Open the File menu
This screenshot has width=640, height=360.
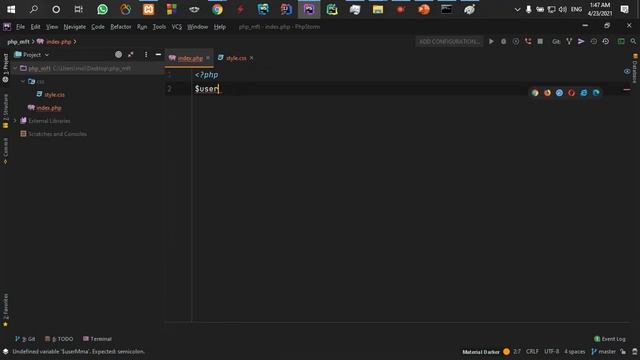click(x=20, y=27)
